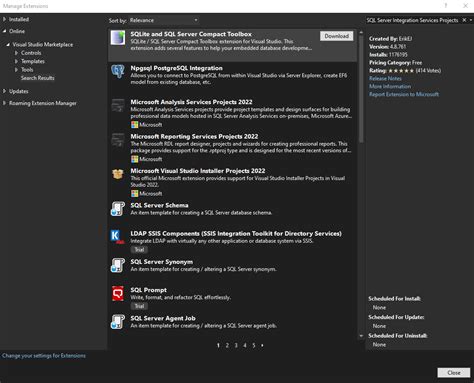Select Microsoft Reporting Services Projects 2022 title
Viewport: 474px width, 383px height.
click(194, 136)
